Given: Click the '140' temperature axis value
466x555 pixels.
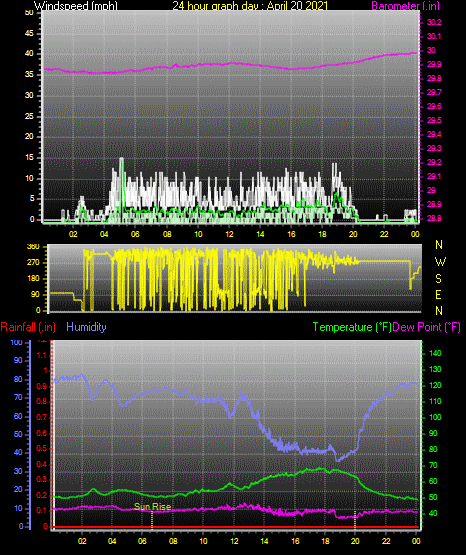Looking at the screenshot, I should [x=435, y=353].
